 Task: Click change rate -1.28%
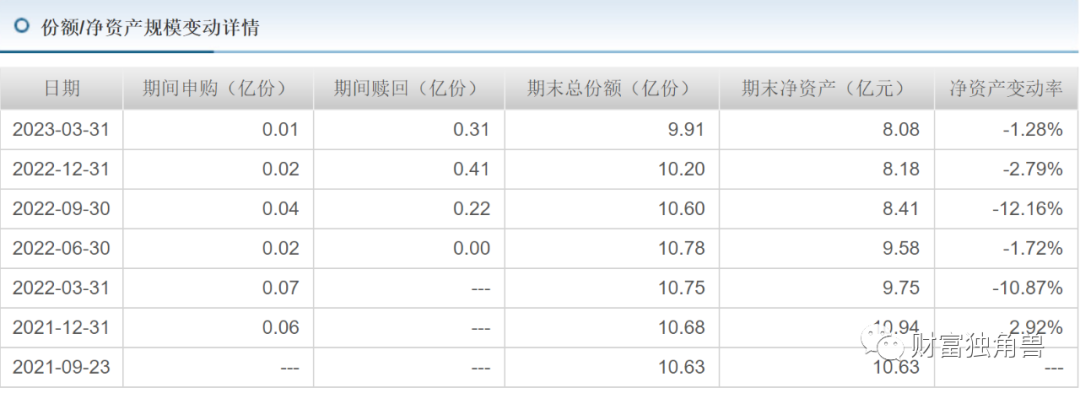point(1033,129)
